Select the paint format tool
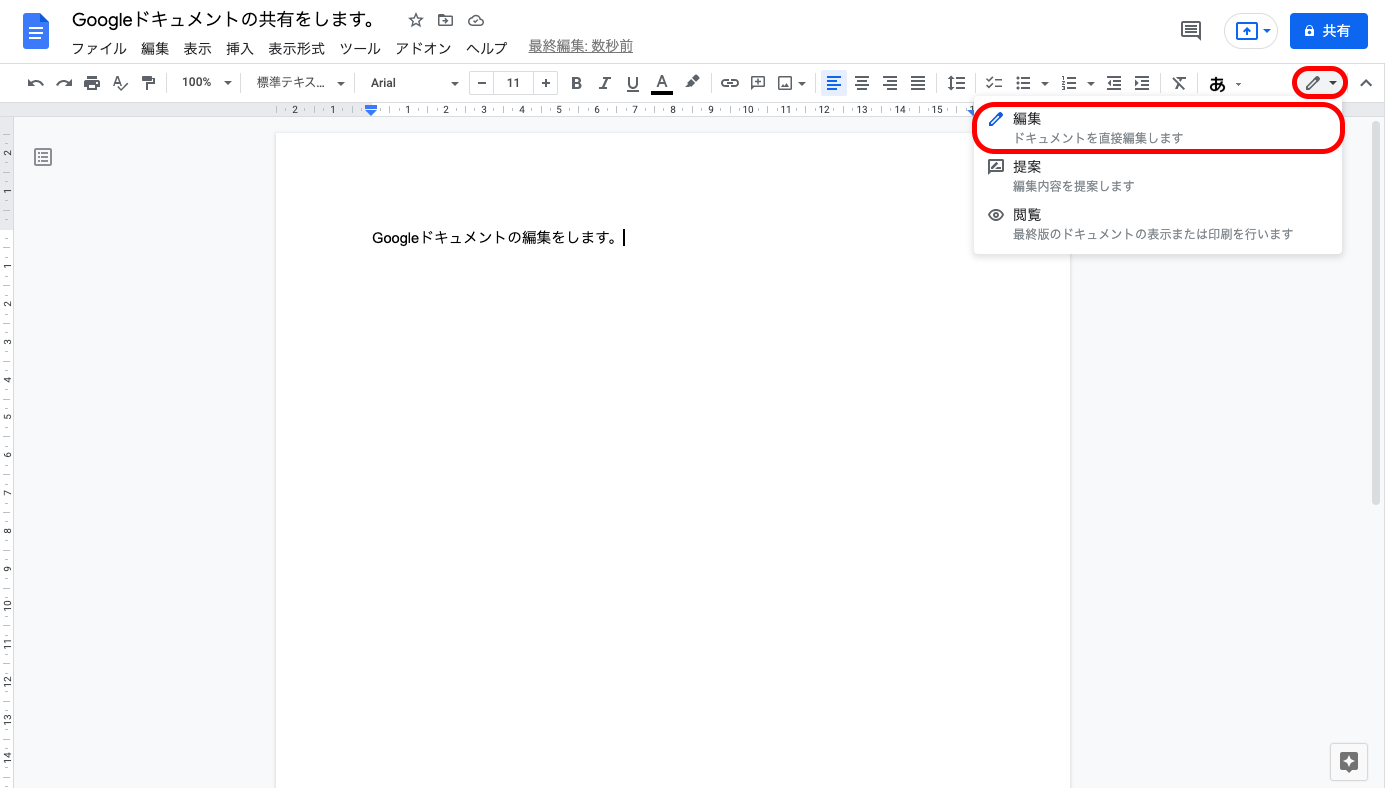This screenshot has width=1385, height=788. (x=148, y=83)
